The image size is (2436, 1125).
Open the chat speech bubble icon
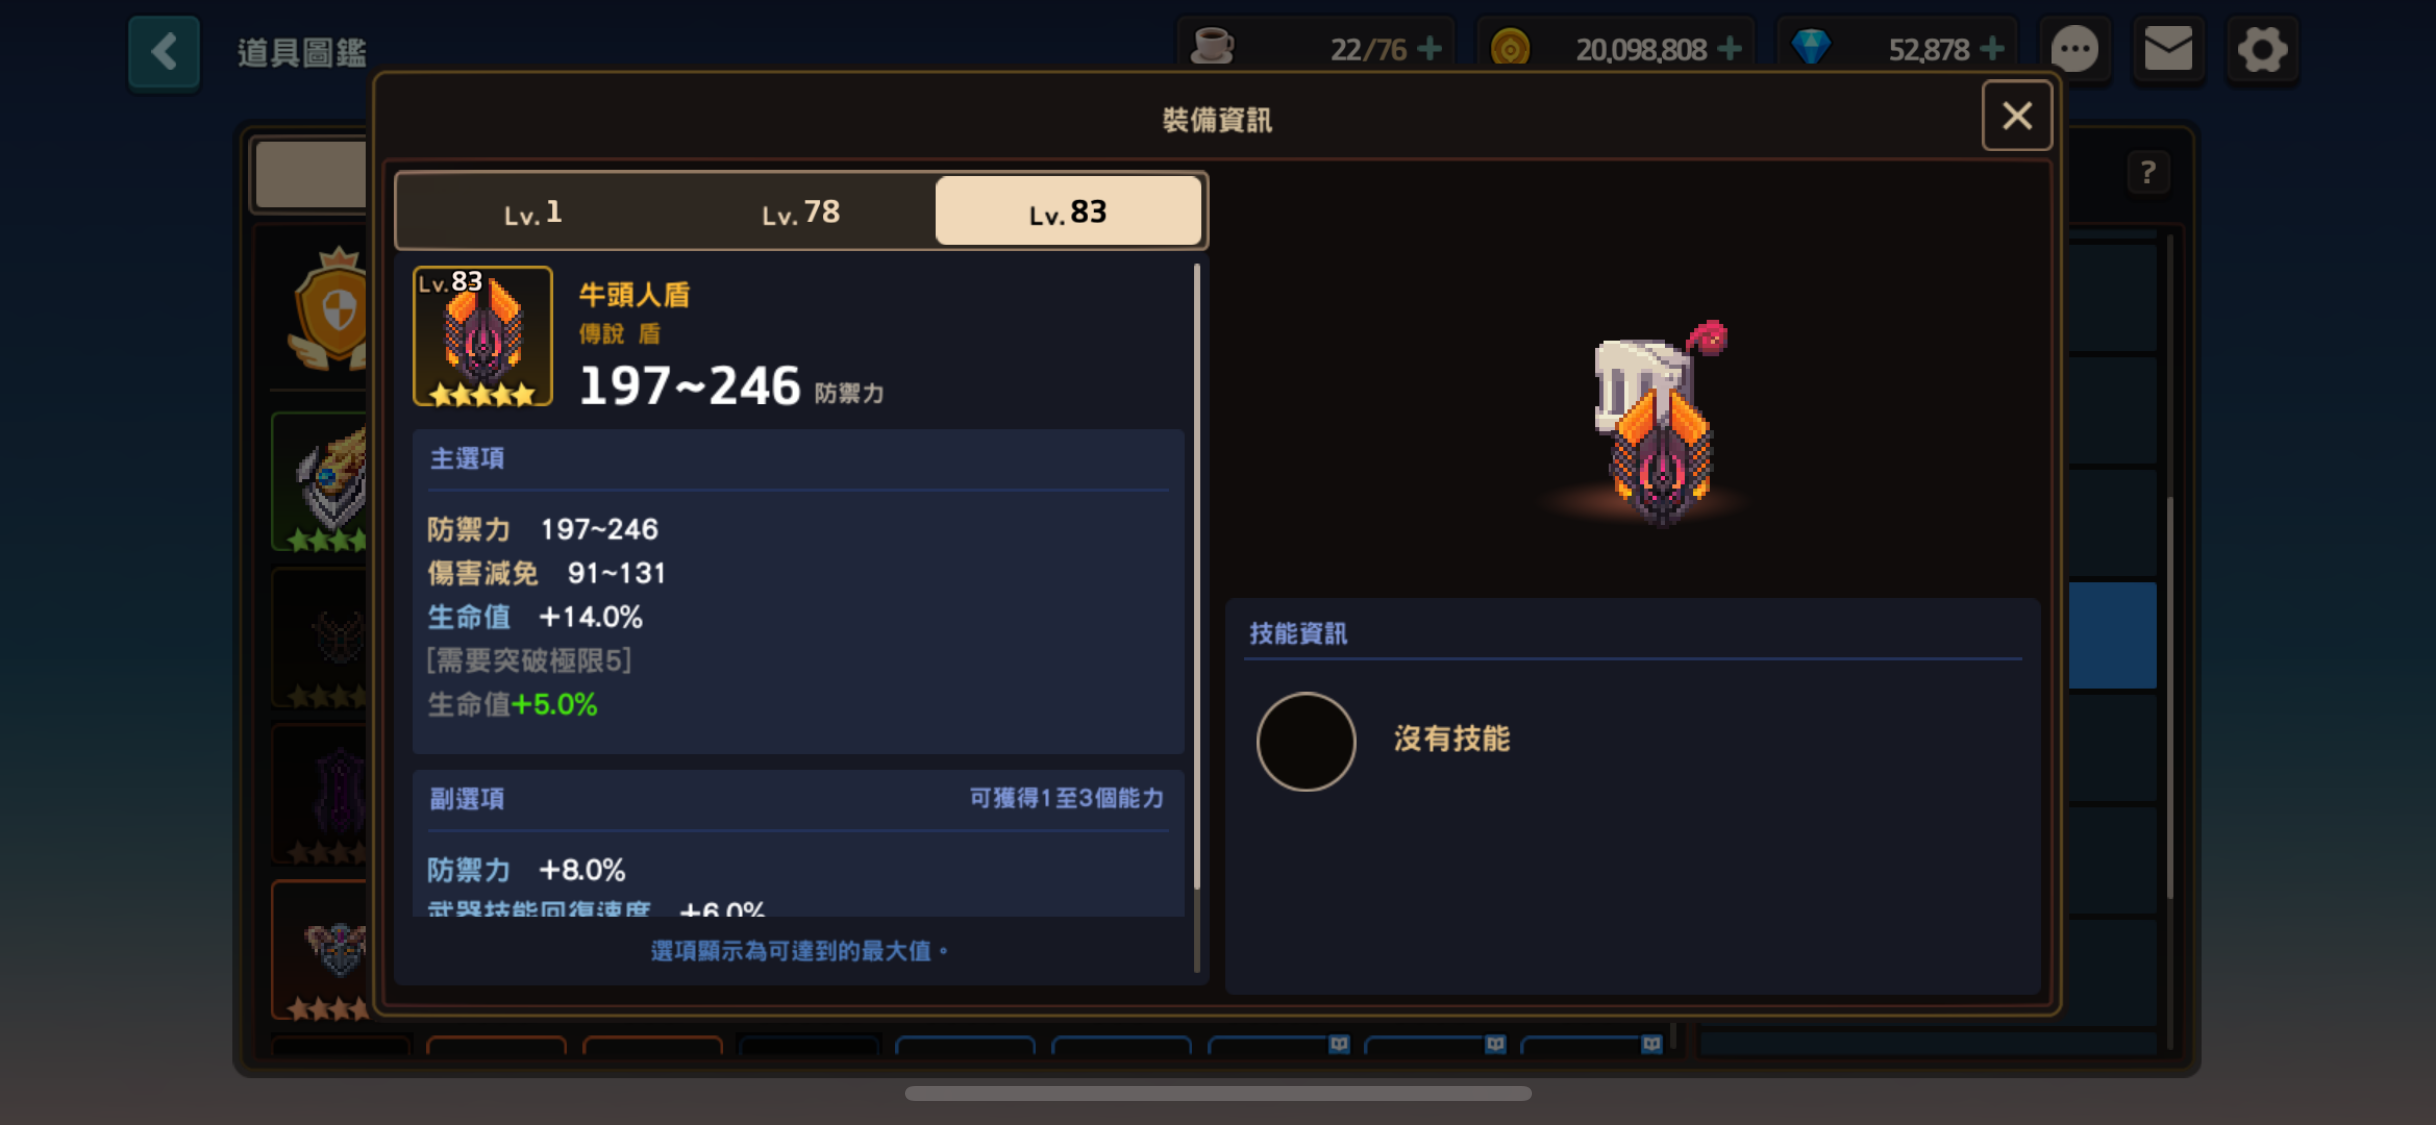pyautogui.click(x=2074, y=49)
